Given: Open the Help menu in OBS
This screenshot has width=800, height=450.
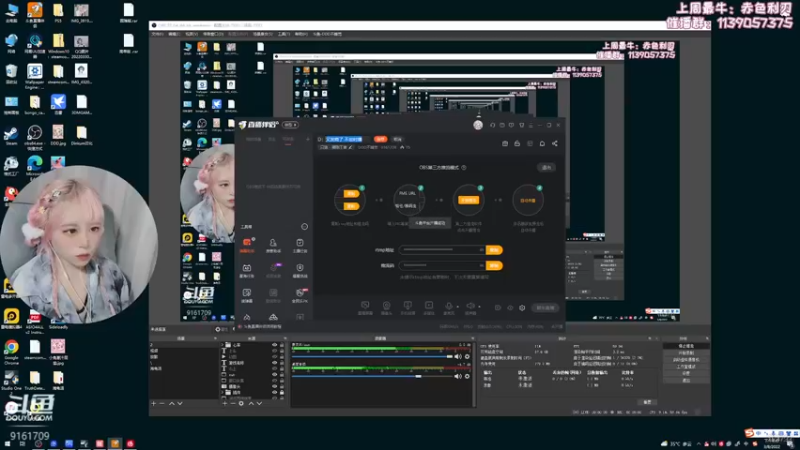Looking at the screenshot, I should (301, 34).
